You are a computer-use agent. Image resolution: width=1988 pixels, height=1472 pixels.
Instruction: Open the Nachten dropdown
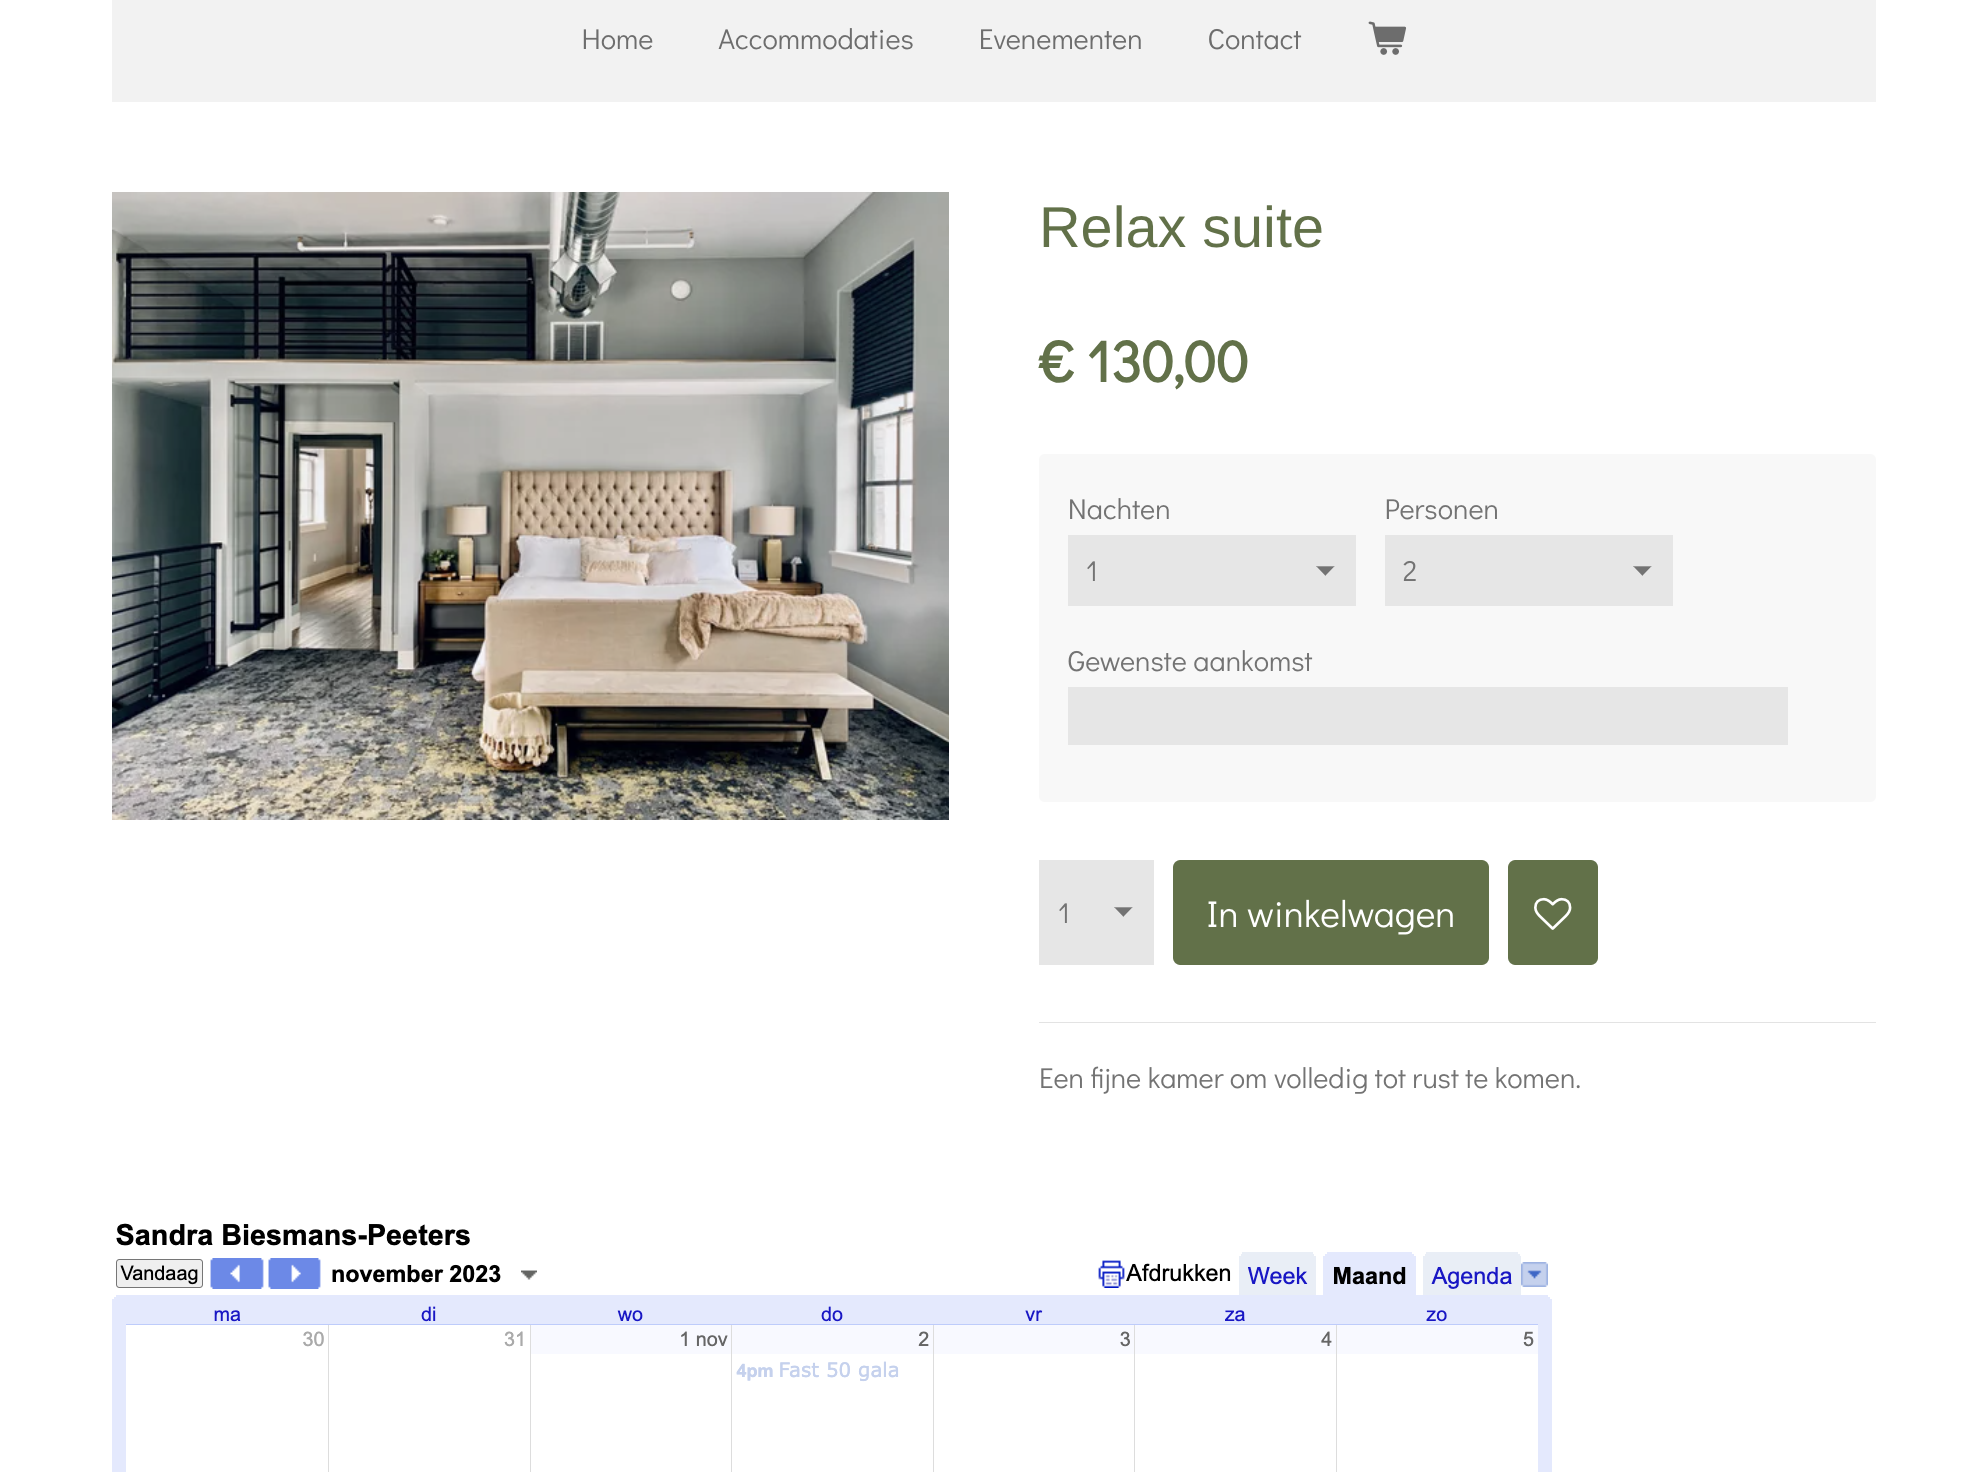pyautogui.click(x=1211, y=570)
